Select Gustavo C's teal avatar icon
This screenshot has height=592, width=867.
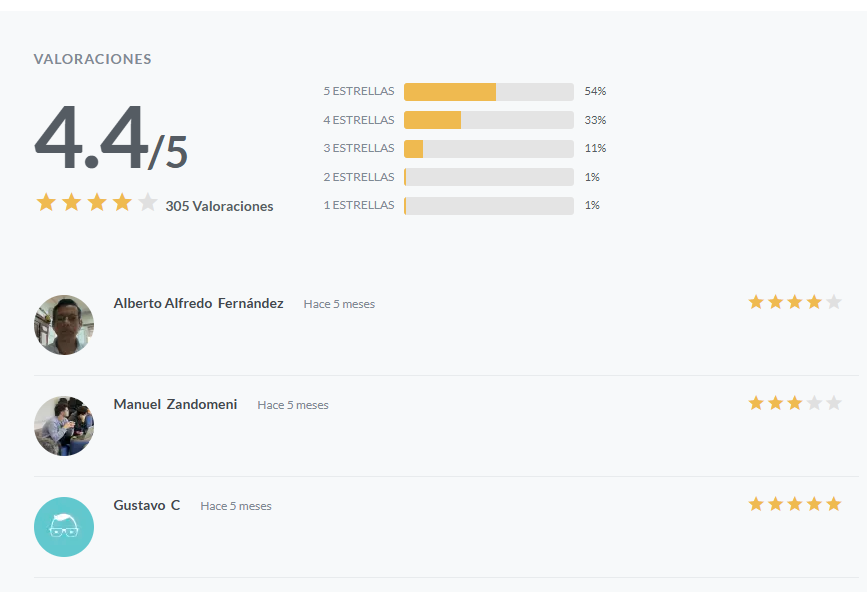pos(64,527)
